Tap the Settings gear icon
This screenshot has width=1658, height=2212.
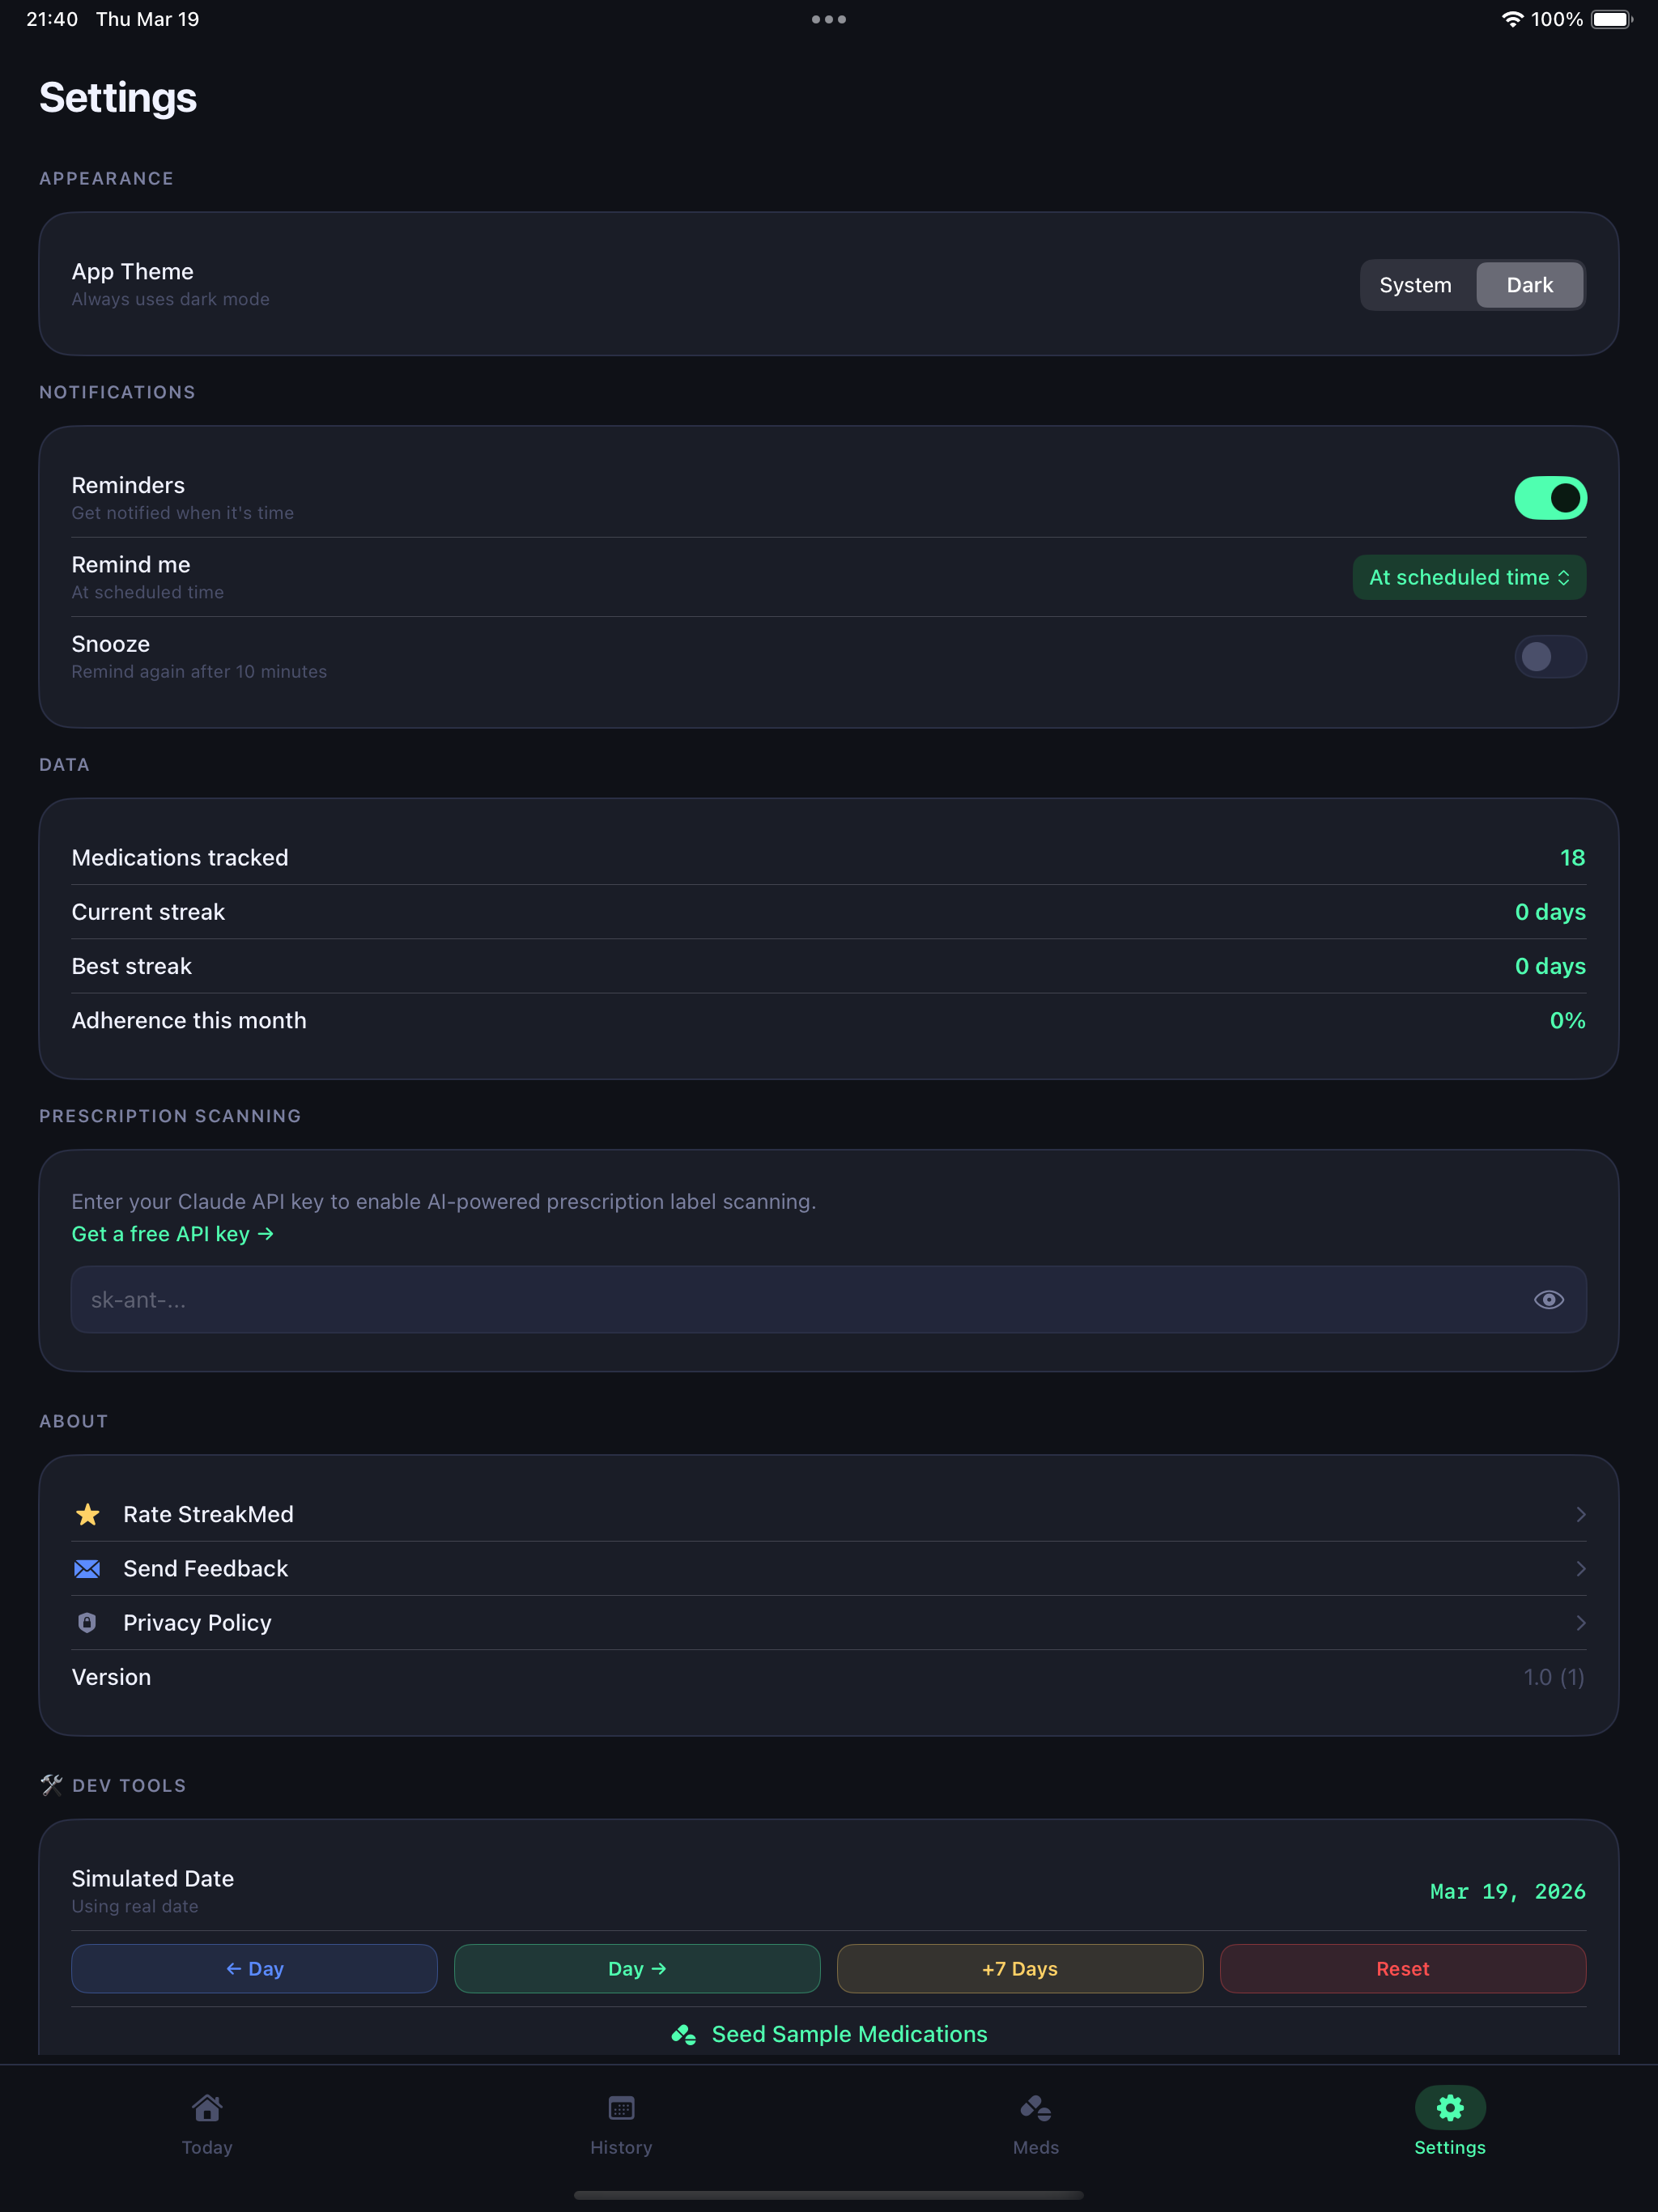1450,2108
